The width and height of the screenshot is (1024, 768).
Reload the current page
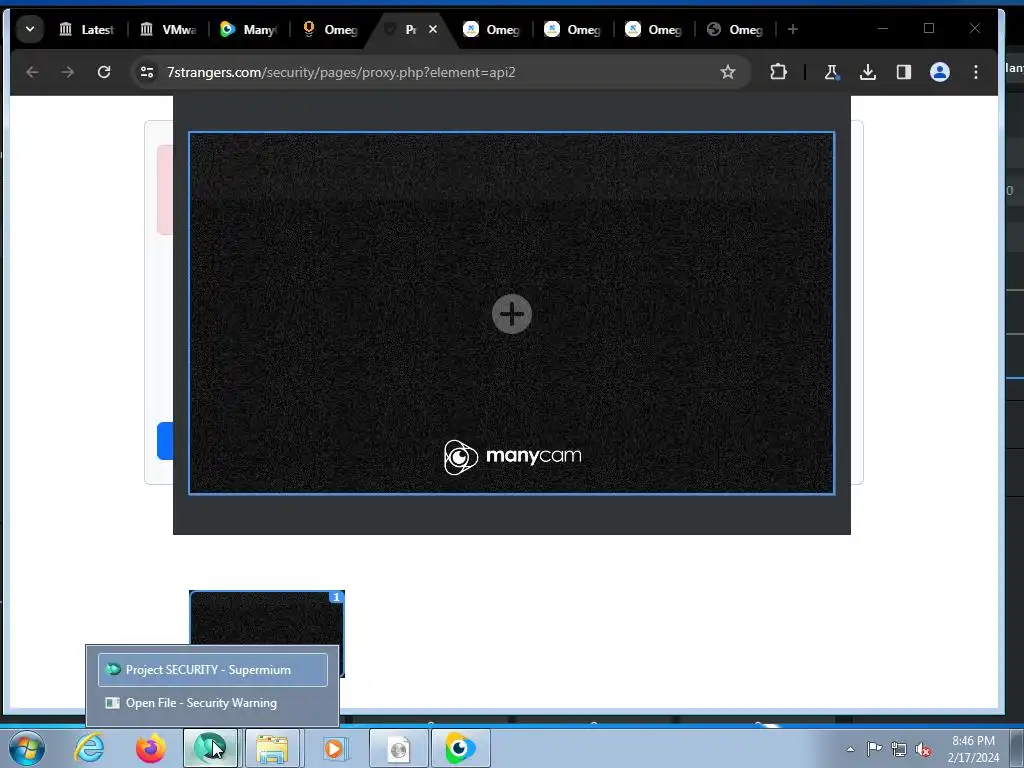104,72
